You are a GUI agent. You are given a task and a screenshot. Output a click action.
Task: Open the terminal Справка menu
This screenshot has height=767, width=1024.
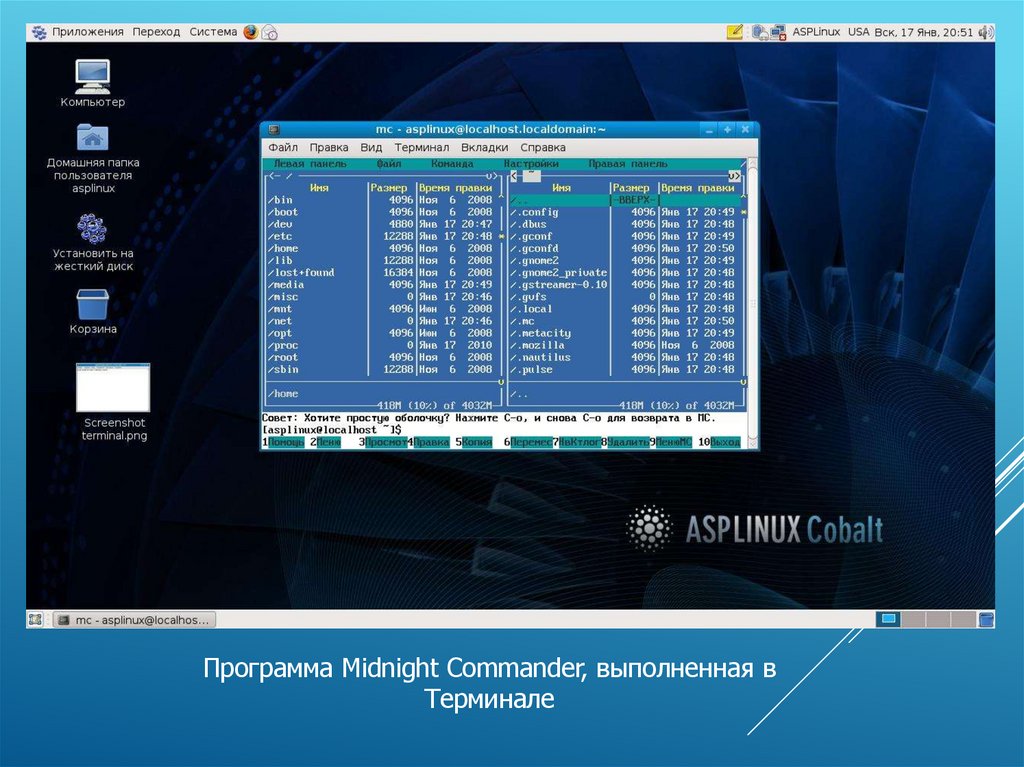click(x=543, y=148)
